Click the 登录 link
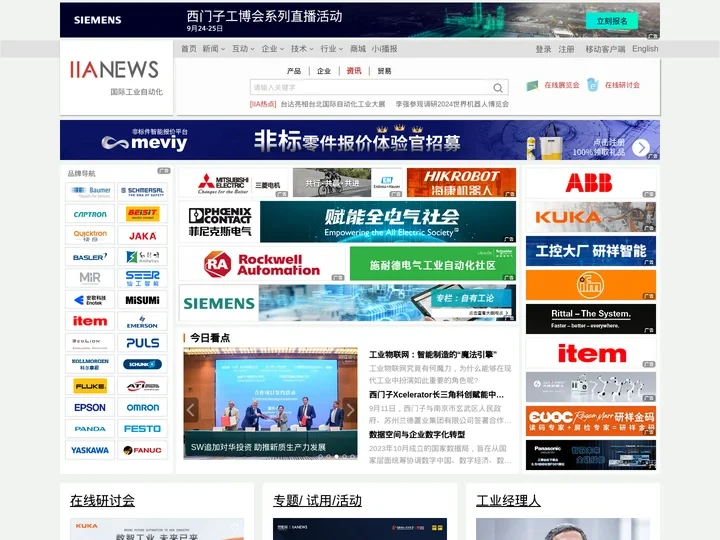 pos(543,49)
